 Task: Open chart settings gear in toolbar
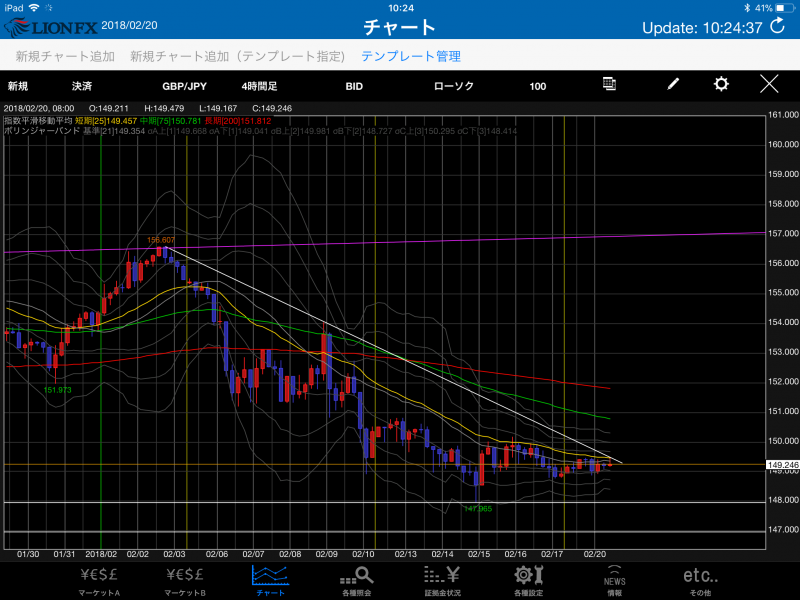[721, 85]
